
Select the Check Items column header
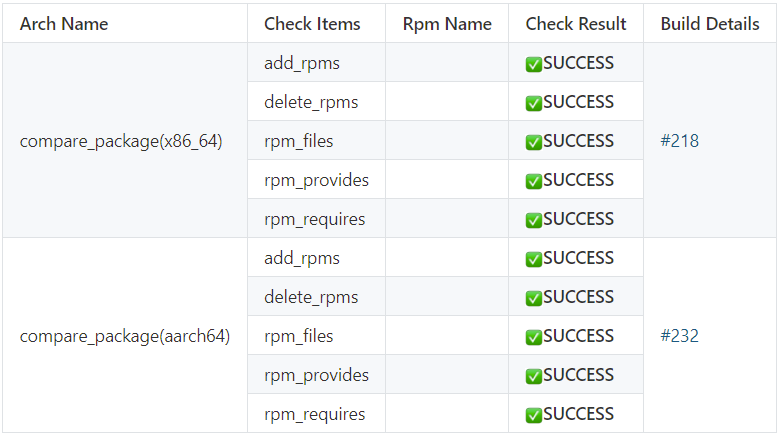pyautogui.click(x=312, y=24)
